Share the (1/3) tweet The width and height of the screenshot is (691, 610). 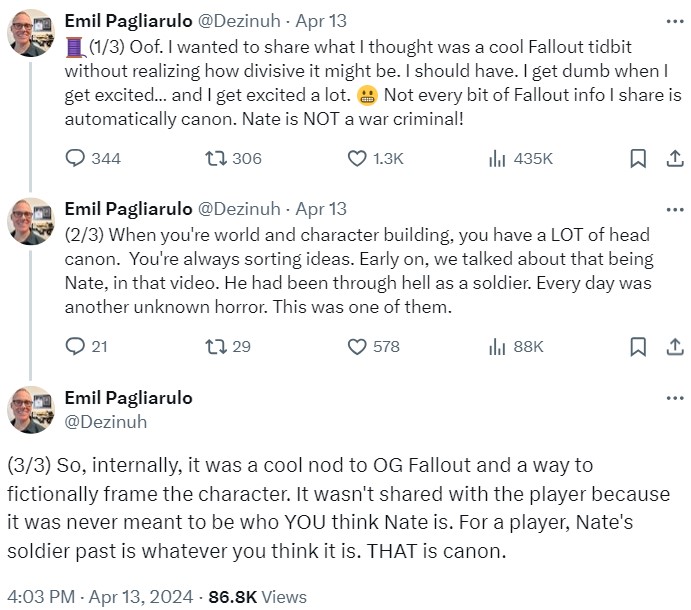674,158
